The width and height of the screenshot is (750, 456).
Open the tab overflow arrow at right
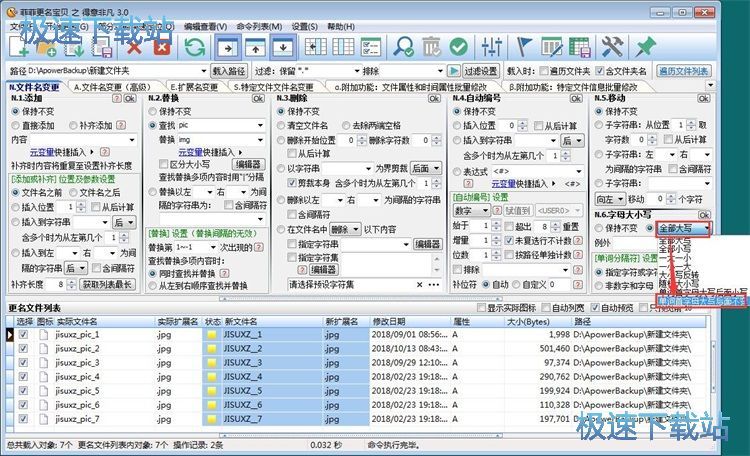pos(710,86)
